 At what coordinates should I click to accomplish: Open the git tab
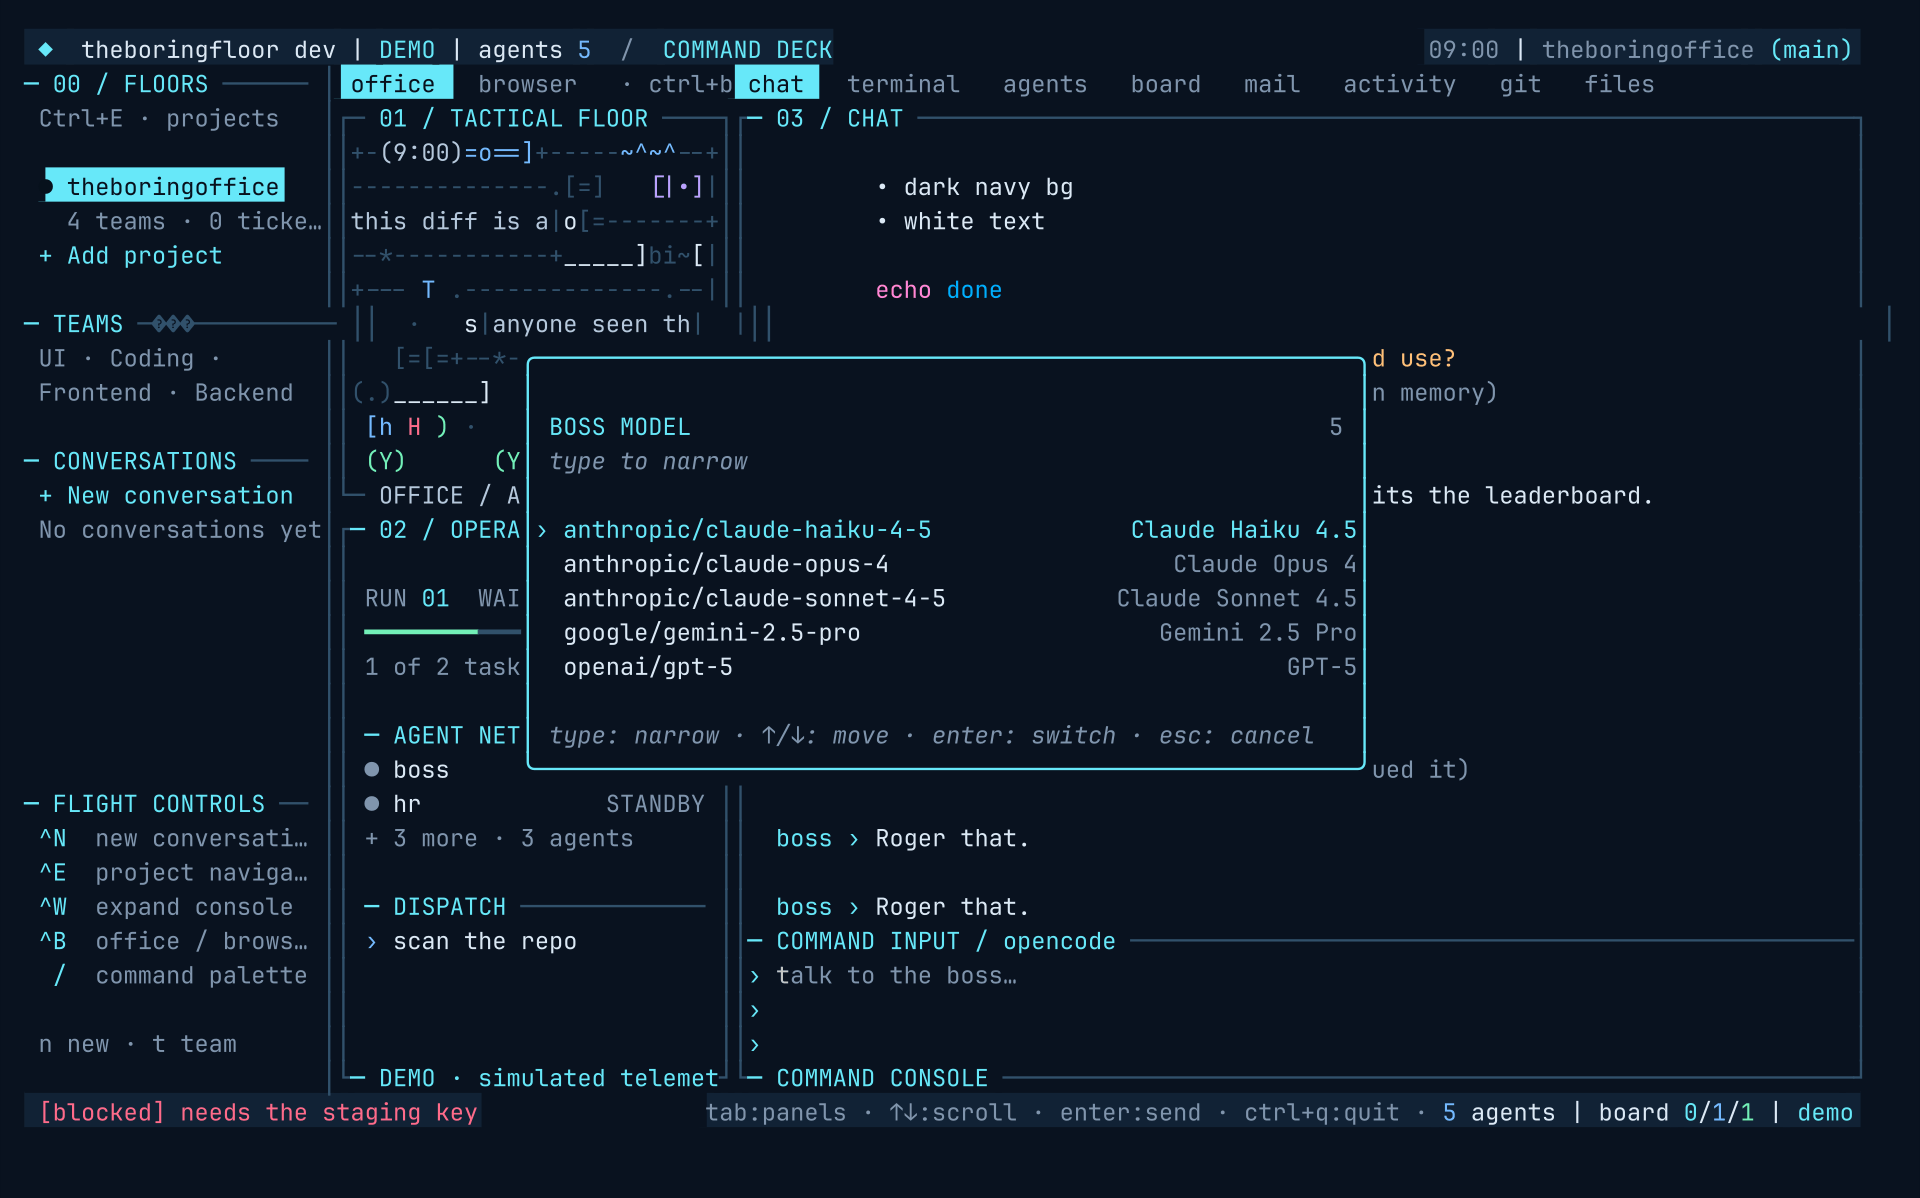coord(1520,84)
